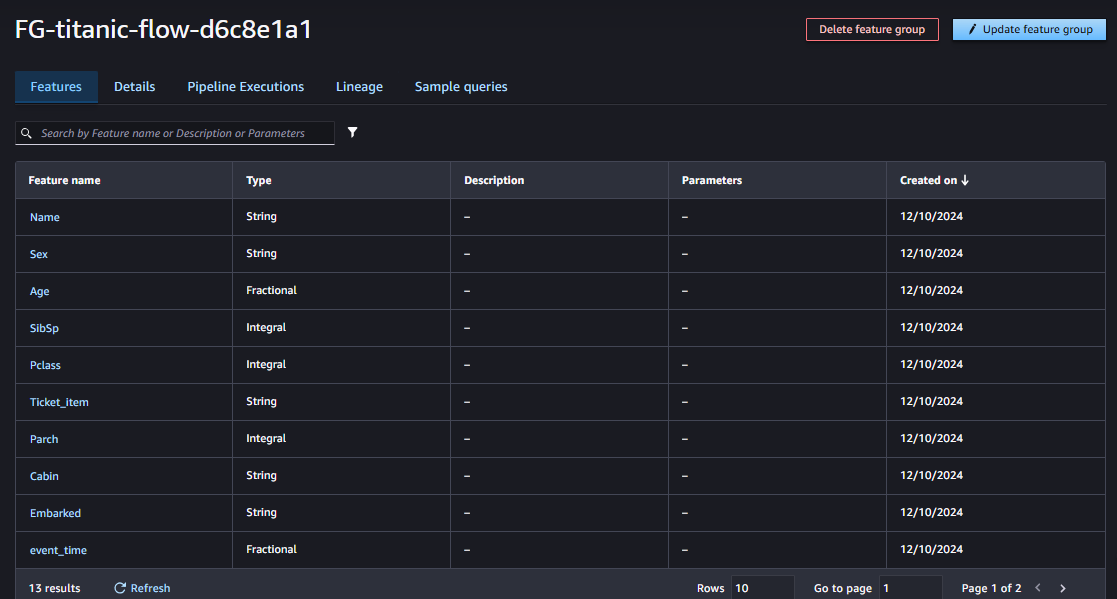The height and width of the screenshot is (599, 1117).
Task: Open the event_time feature link
Action: click(x=58, y=551)
